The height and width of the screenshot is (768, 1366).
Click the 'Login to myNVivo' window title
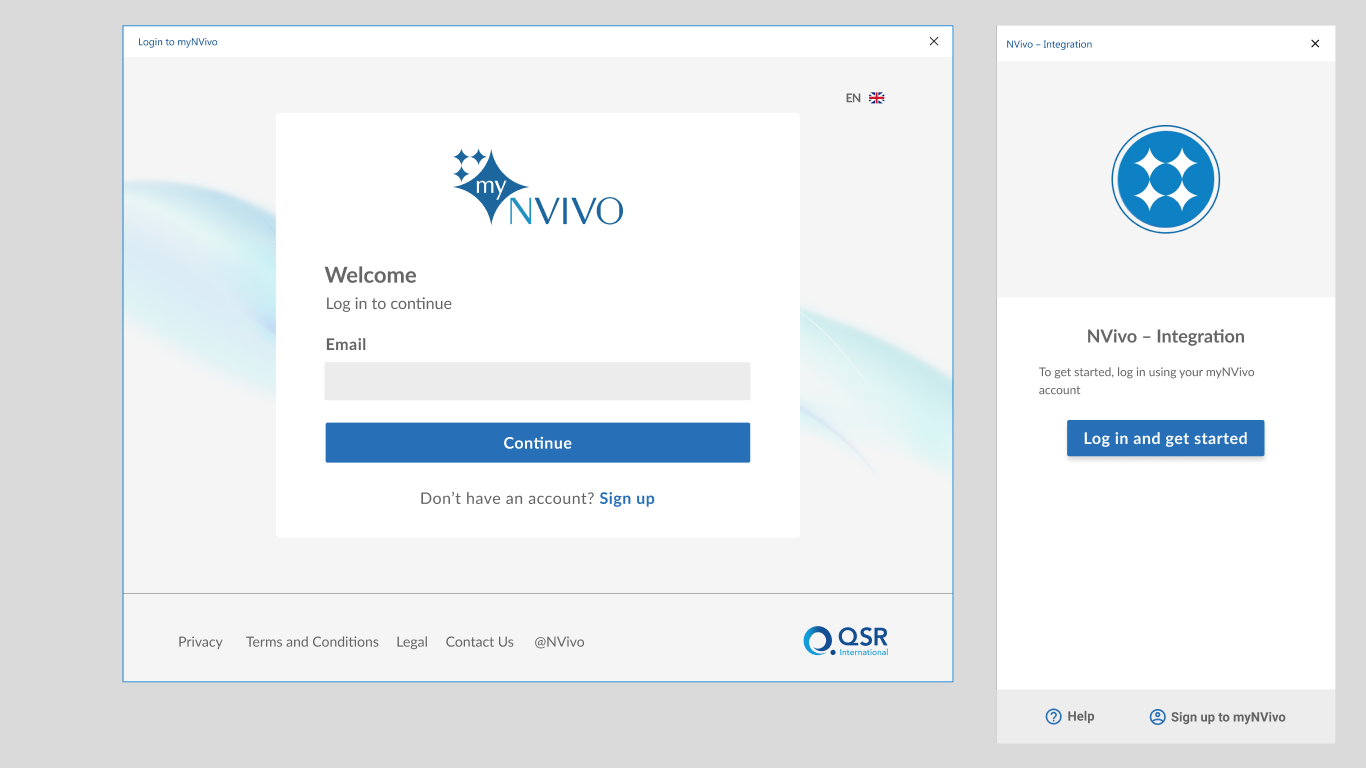tap(178, 42)
